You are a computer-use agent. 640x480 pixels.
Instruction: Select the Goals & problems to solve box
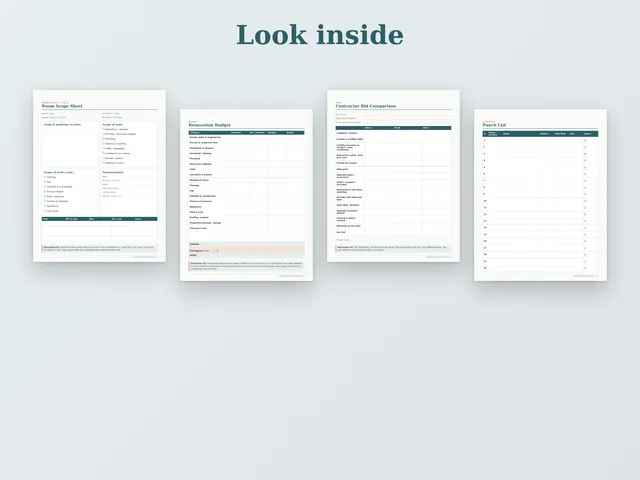[70, 145]
